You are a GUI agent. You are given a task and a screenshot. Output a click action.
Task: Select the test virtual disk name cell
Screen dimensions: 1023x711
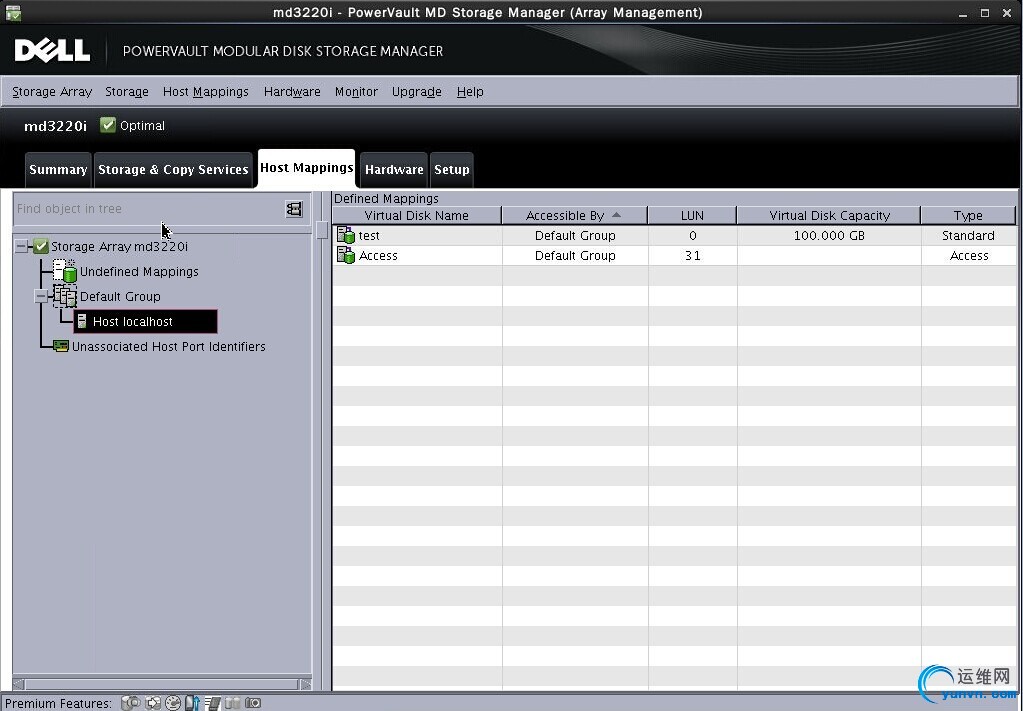tap(418, 235)
